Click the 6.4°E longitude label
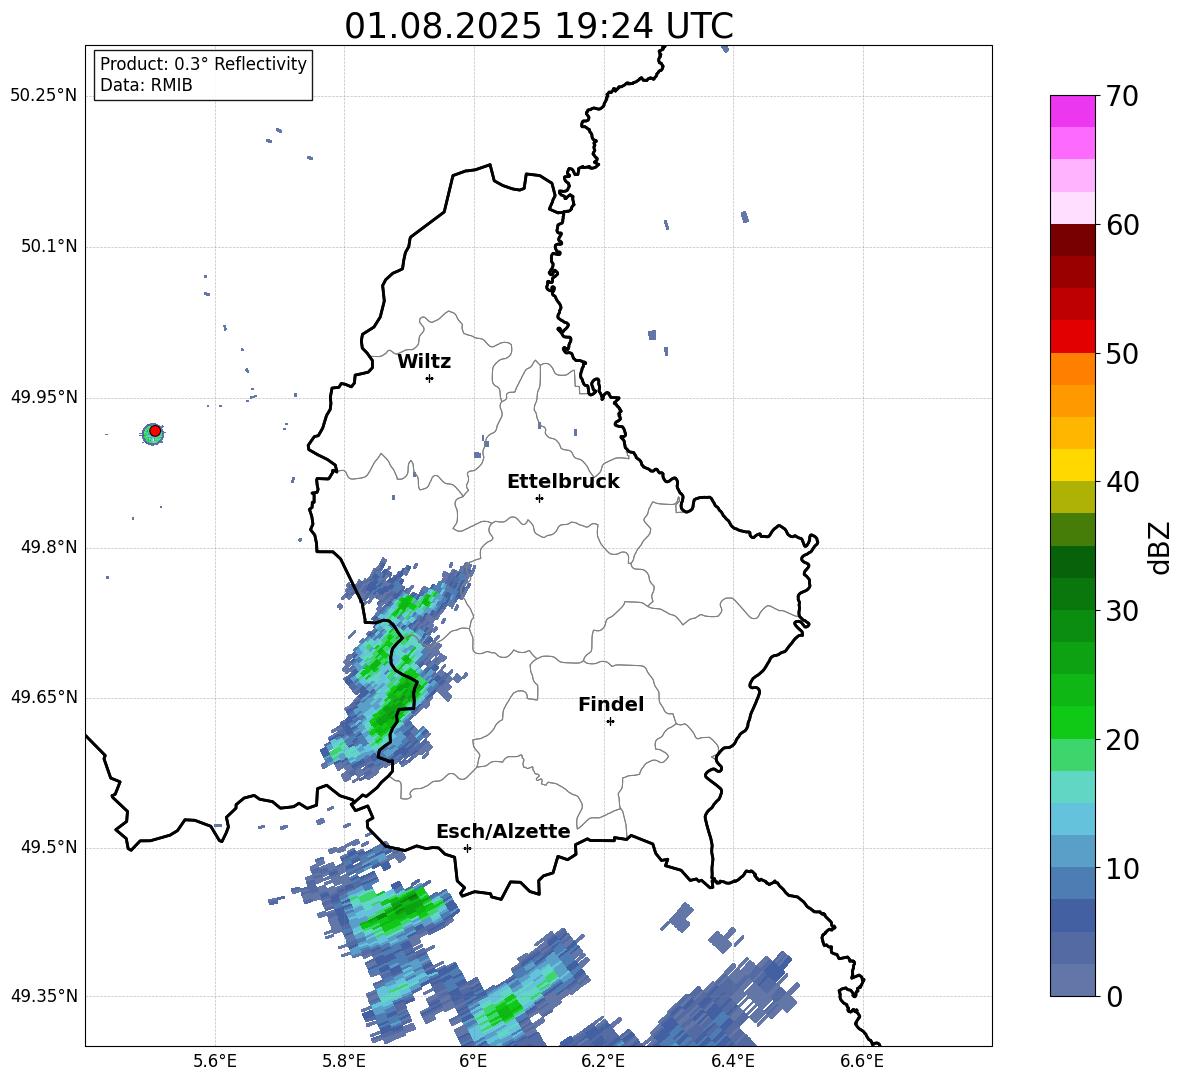The height and width of the screenshot is (1081, 1184). pyautogui.click(x=732, y=1061)
